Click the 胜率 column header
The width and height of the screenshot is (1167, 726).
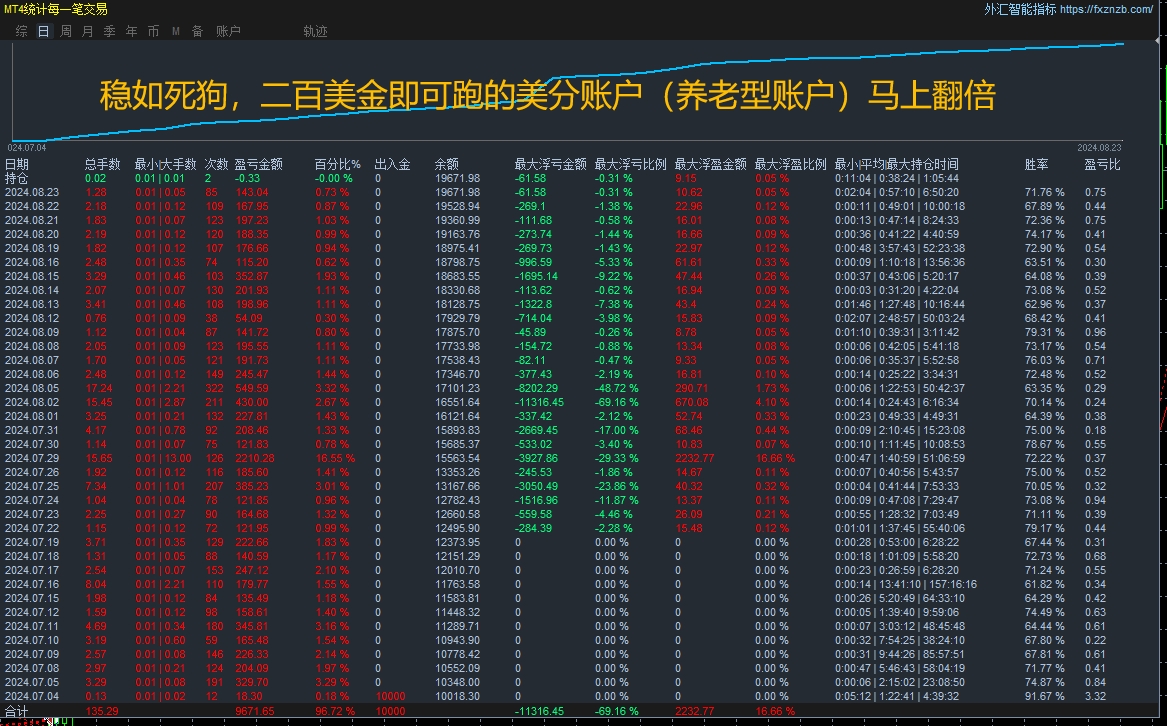pos(1037,165)
